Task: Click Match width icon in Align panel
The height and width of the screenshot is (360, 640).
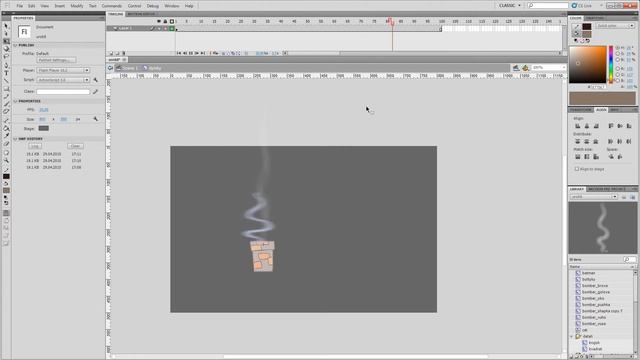Action: coord(578,157)
